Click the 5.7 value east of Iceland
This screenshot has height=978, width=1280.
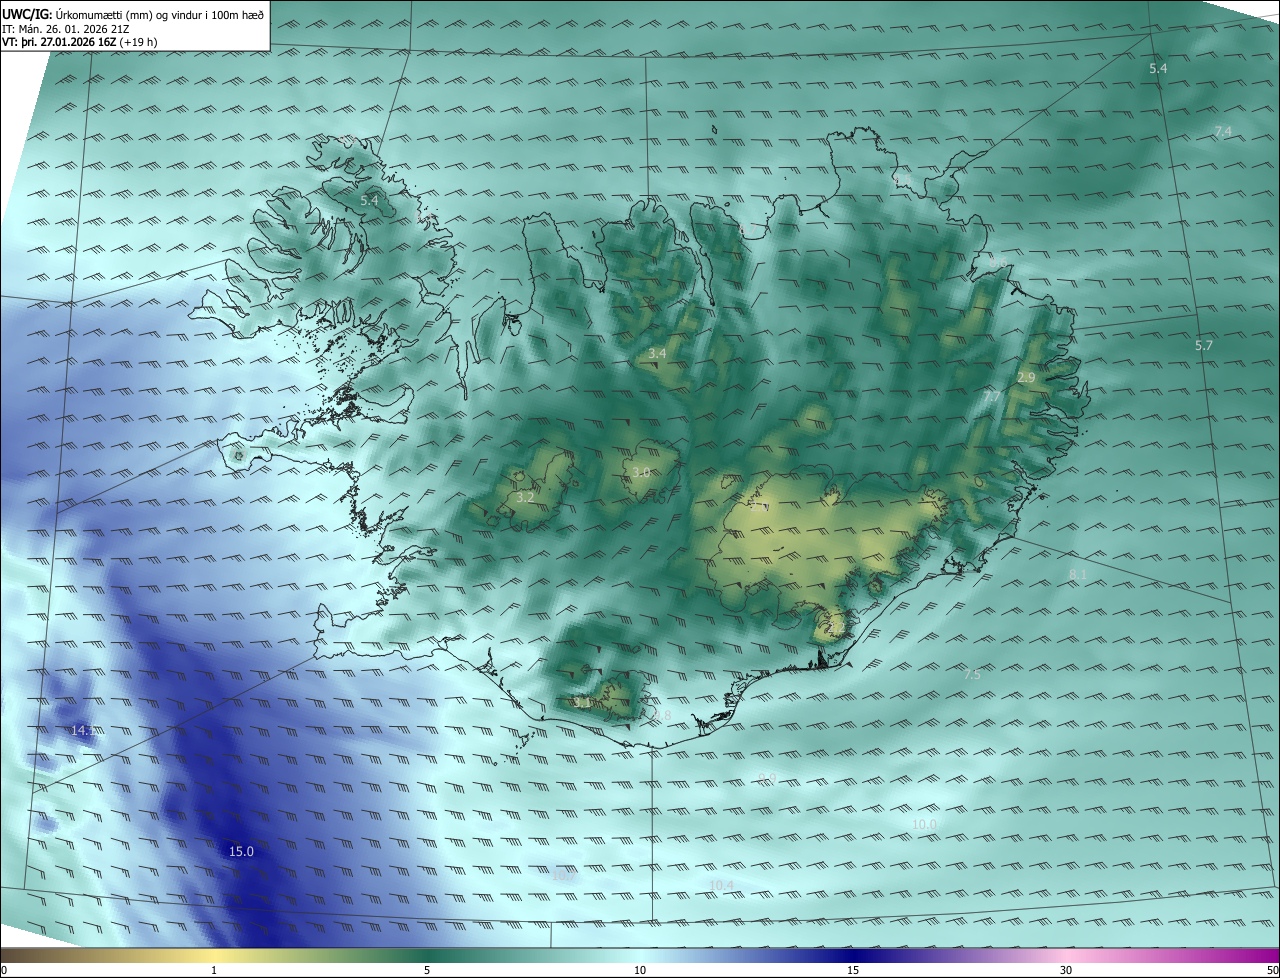(x=1203, y=346)
